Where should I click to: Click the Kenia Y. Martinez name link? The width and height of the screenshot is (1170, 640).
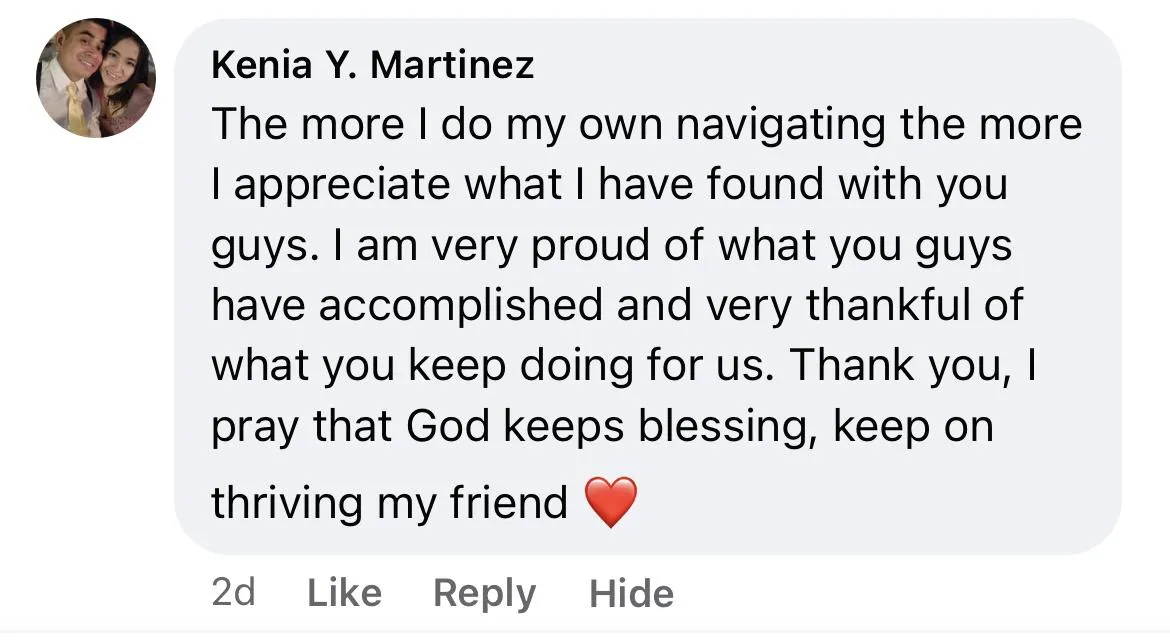tap(372, 65)
